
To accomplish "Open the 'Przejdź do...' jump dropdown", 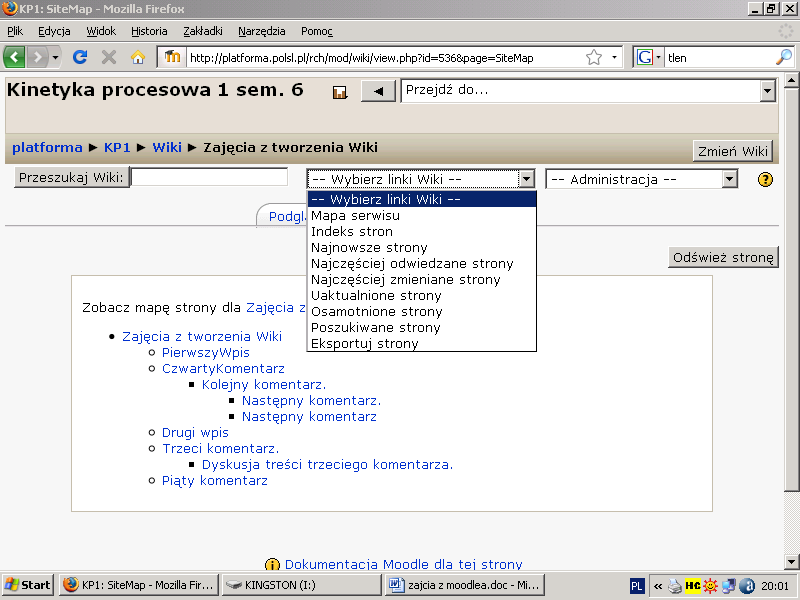I will tap(589, 91).
